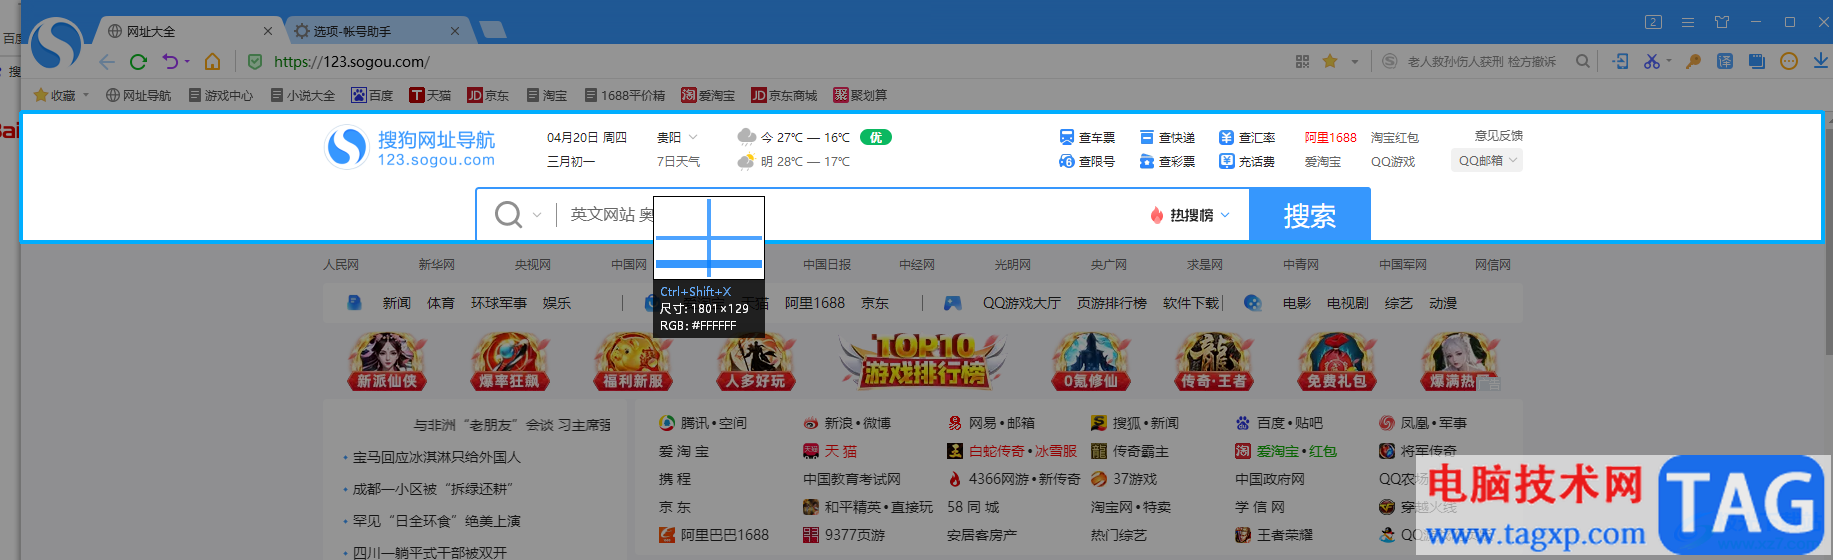Click the send-to-phone login icon
Viewport: 1833px width, 560px height.
[x=1621, y=62]
